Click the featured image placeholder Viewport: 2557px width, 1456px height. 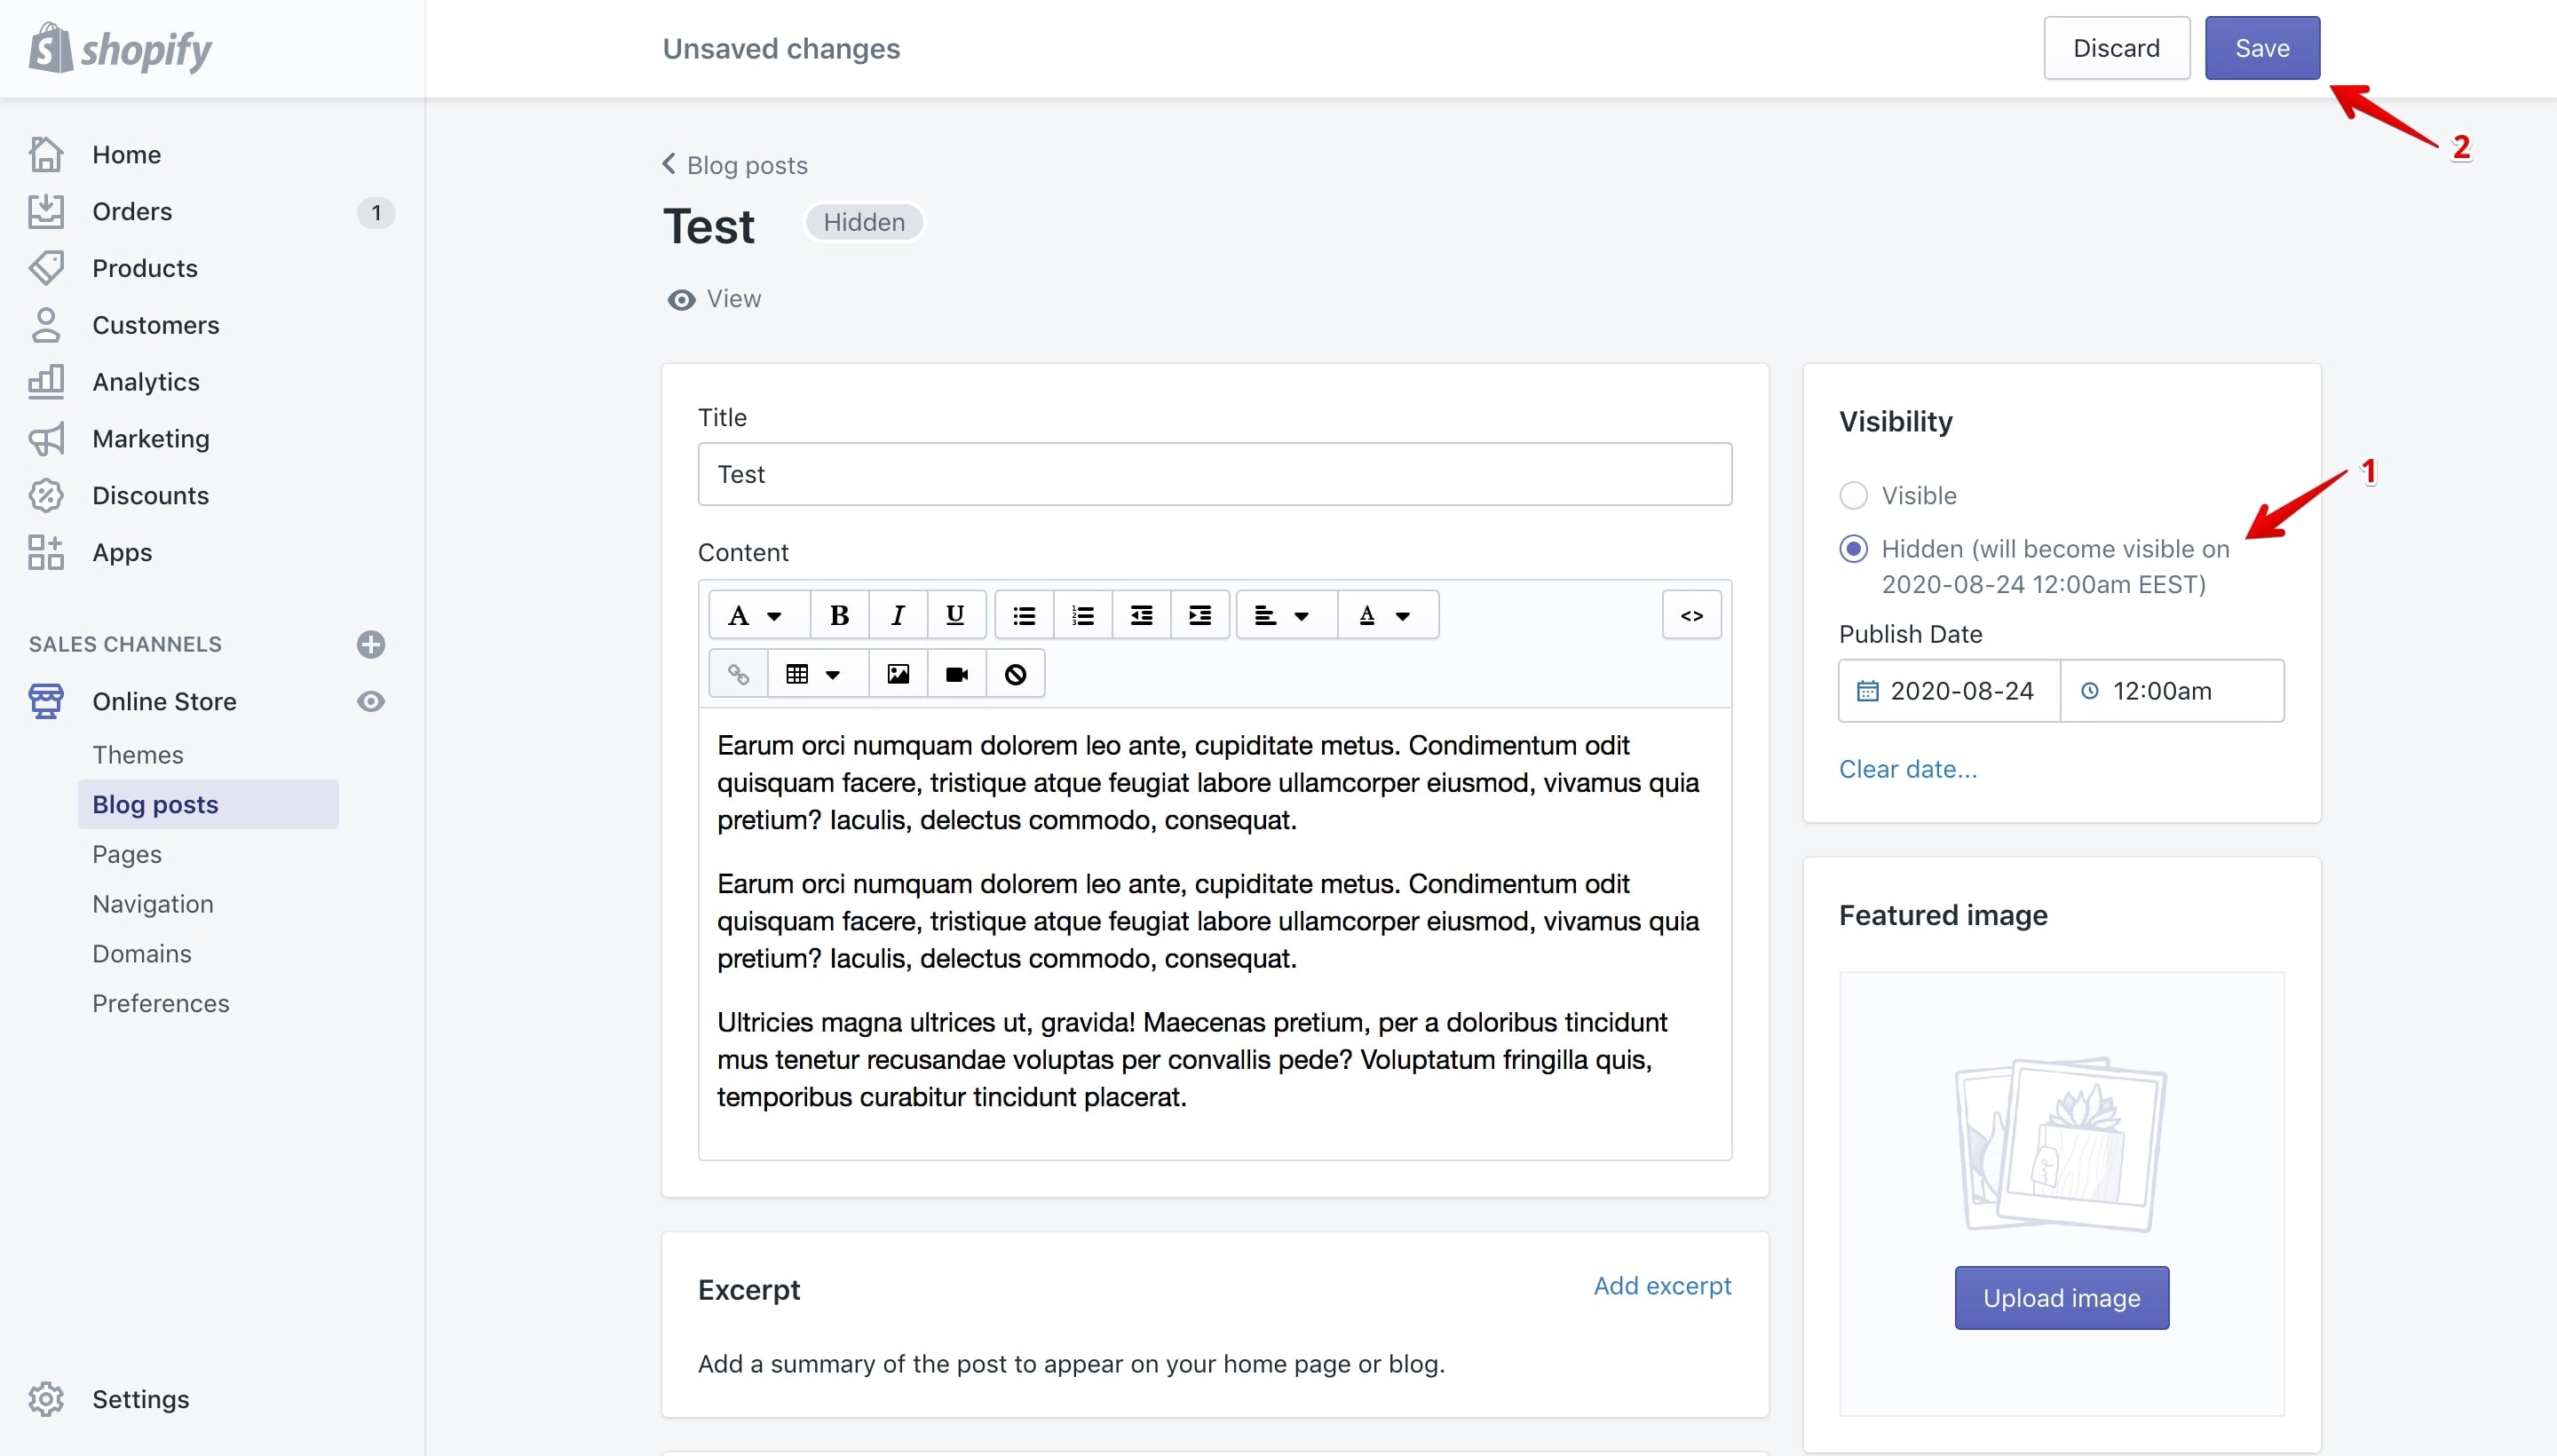[x=2061, y=1146]
